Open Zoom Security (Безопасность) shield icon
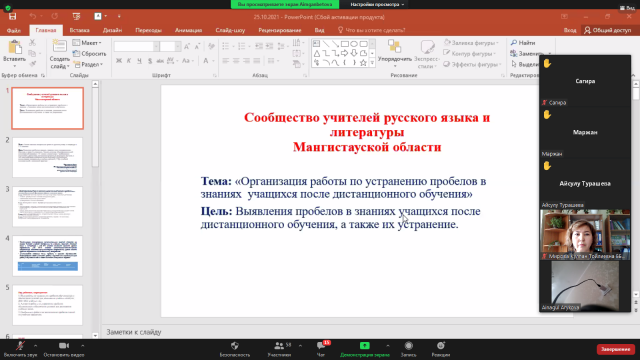 [x=235, y=346]
